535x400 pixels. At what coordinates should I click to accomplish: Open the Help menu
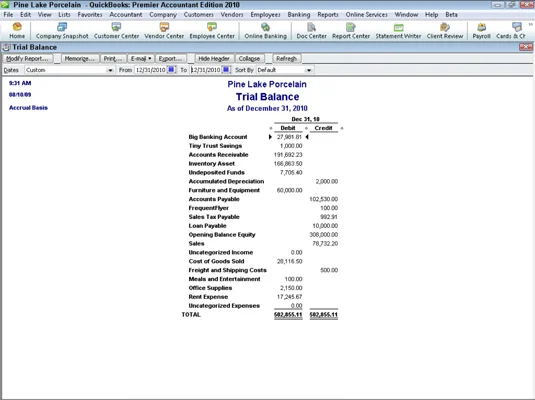(432, 15)
